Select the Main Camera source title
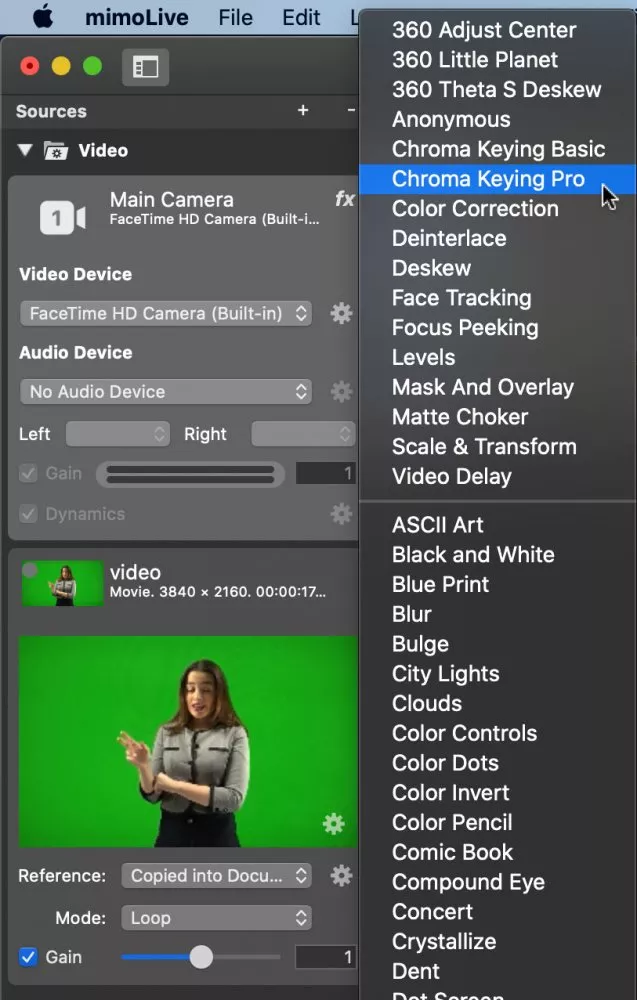Screen dimensions: 637x1000 click(172, 200)
